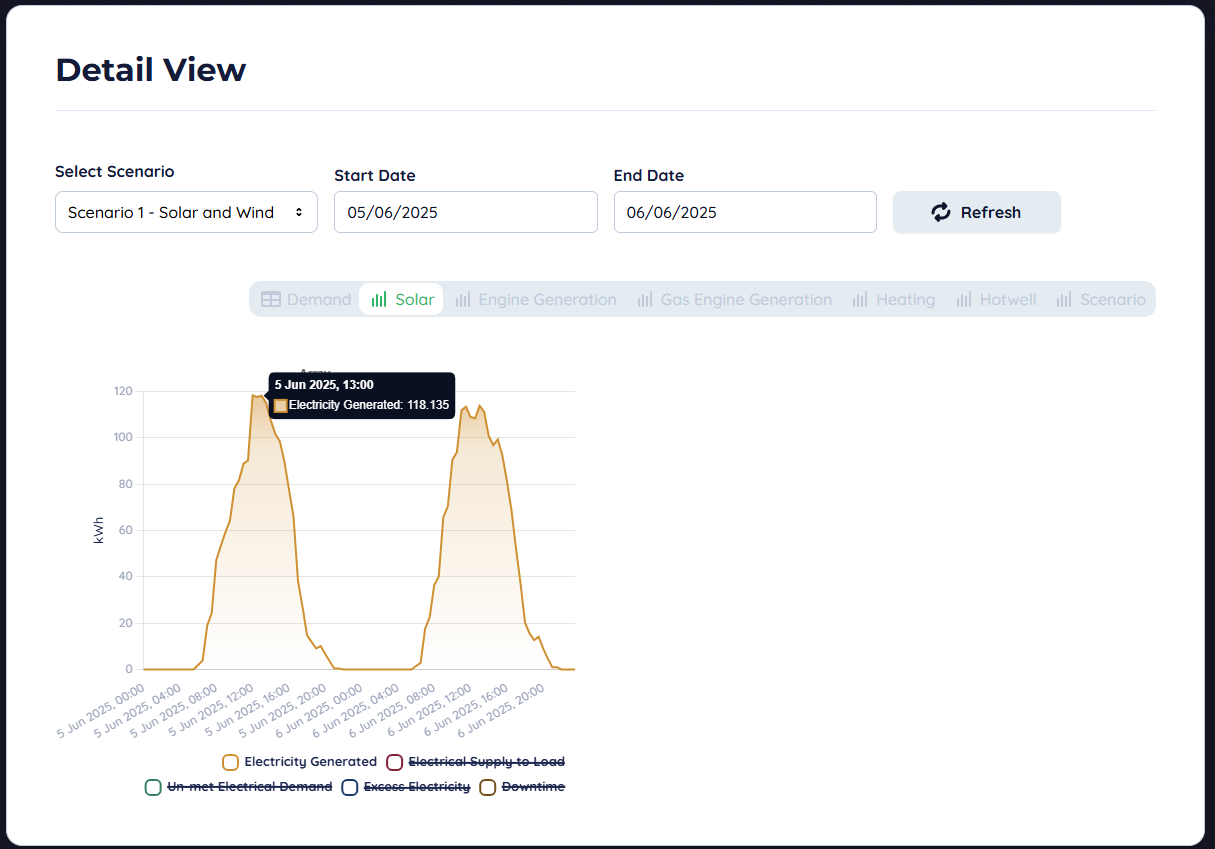Click the Gas Engine Generation chart icon
Image resolution: width=1215 pixels, height=849 pixels.
click(x=645, y=299)
